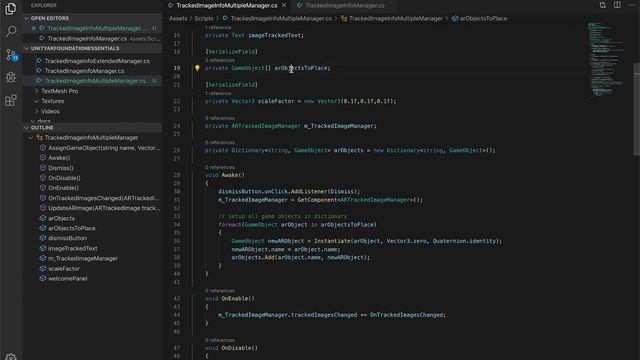Screen dimensions: 640x360
Task: Select arObjectsToPlace field in Outline
Action: (x=72, y=228)
